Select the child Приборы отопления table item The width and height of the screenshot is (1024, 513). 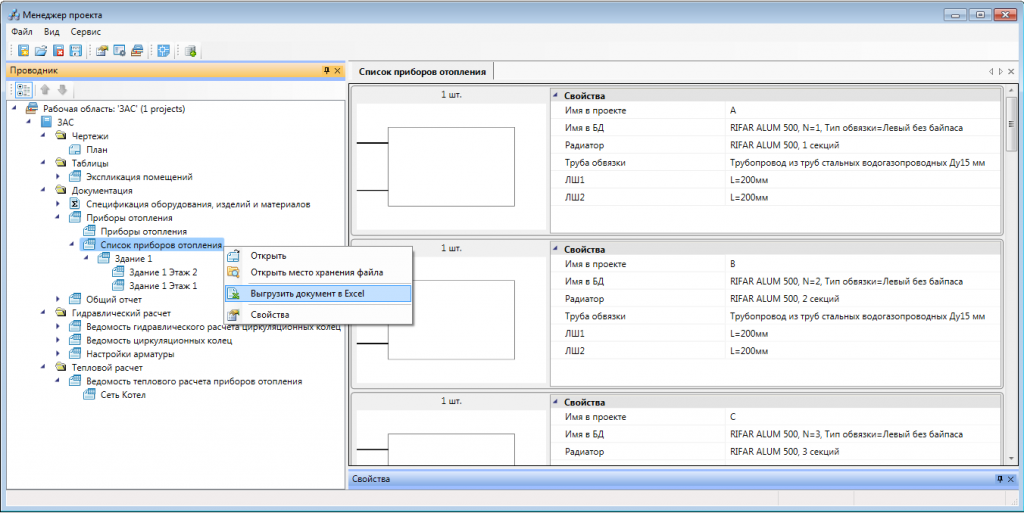pos(144,232)
